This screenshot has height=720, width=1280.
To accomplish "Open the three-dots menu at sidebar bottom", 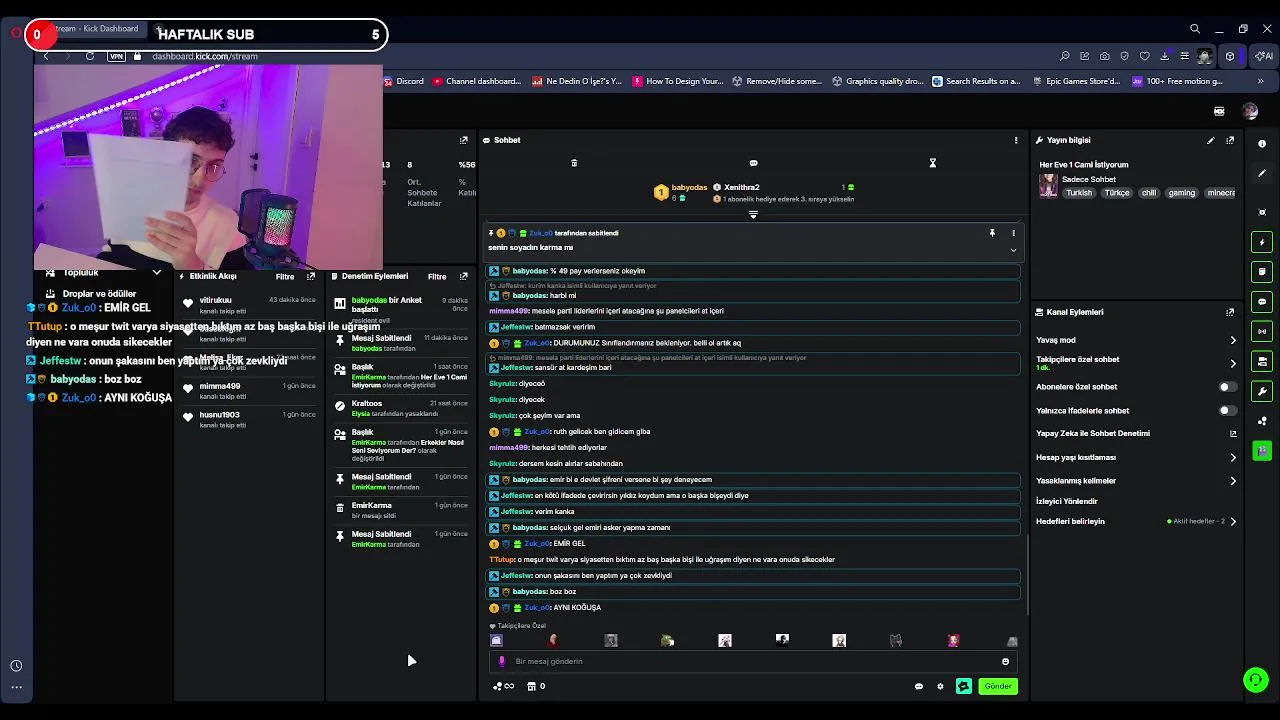I will [16, 687].
